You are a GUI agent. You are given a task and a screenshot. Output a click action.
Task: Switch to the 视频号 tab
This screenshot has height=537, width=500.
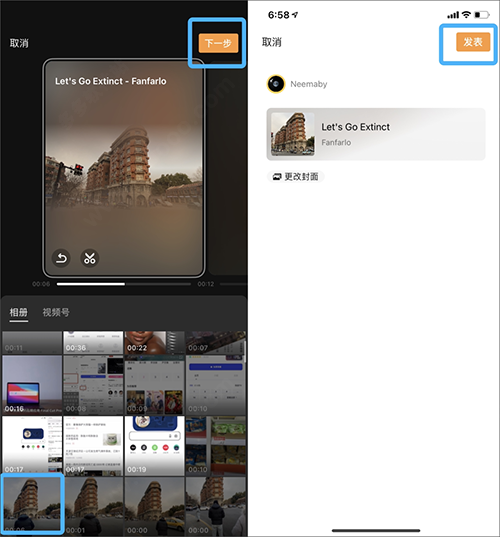pos(56,312)
